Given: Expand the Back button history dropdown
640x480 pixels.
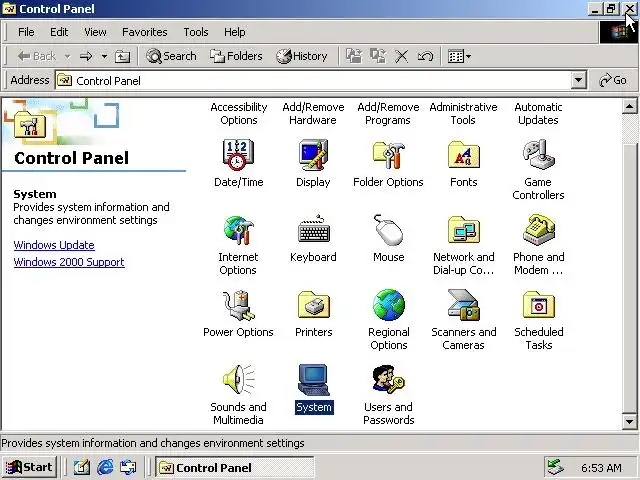Looking at the screenshot, I should (x=67, y=56).
